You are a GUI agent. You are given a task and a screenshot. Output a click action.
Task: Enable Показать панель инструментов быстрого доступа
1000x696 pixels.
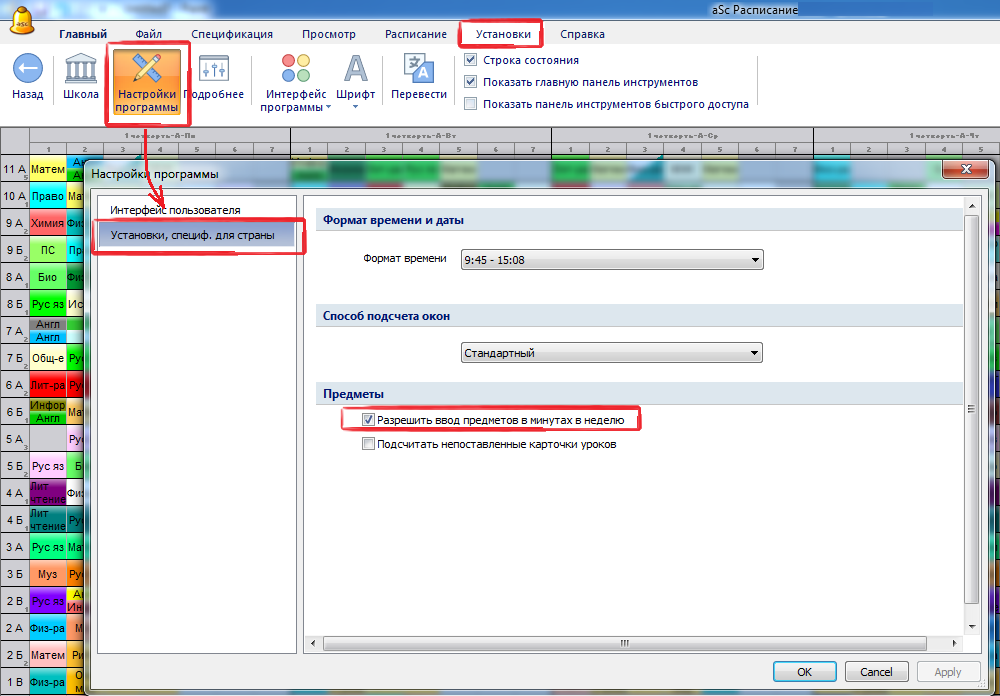(471, 103)
